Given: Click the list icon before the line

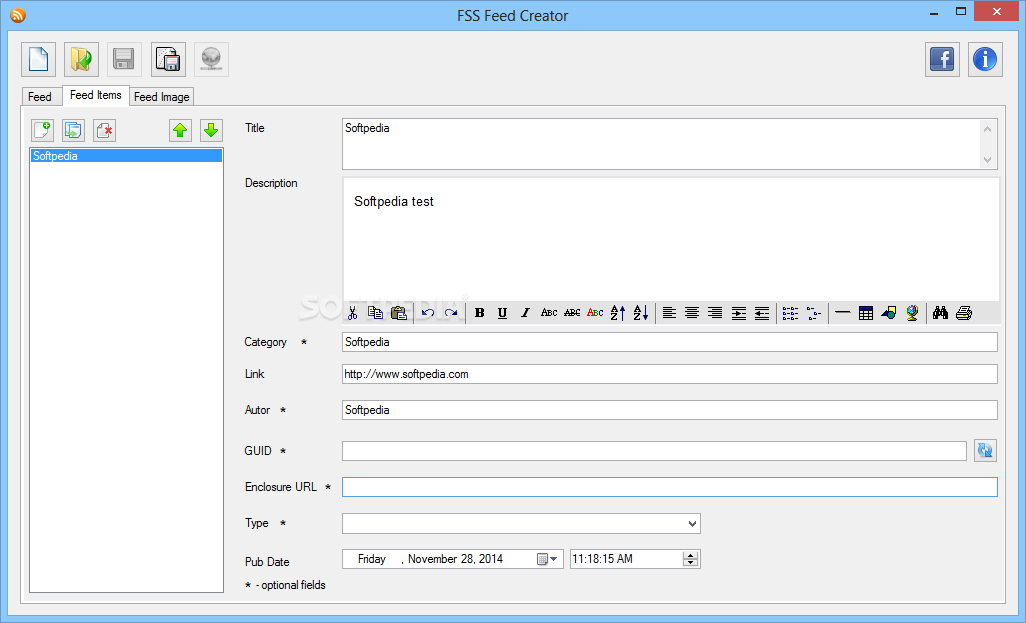Looking at the screenshot, I should coord(813,313).
